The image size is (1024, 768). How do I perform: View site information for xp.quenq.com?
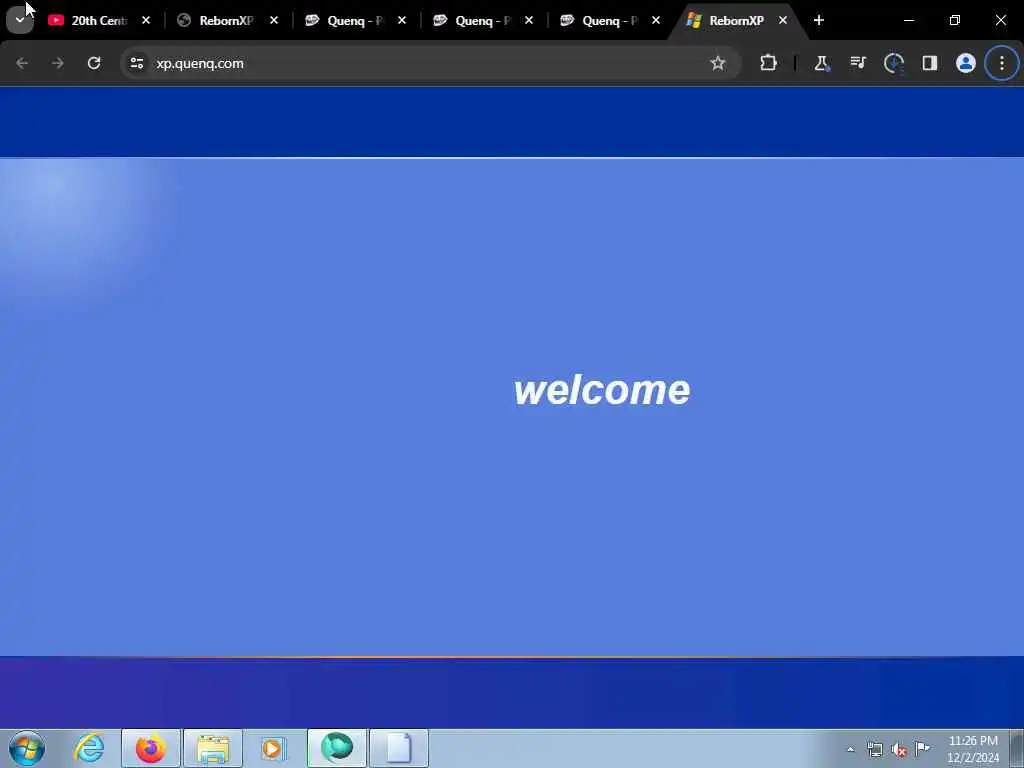coord(136,63)
